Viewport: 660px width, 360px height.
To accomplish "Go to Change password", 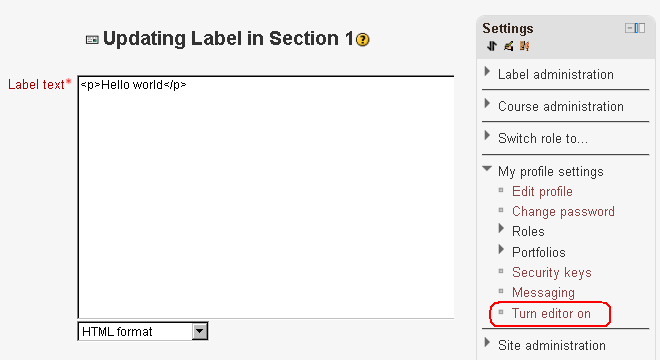I will pos(563,211).
